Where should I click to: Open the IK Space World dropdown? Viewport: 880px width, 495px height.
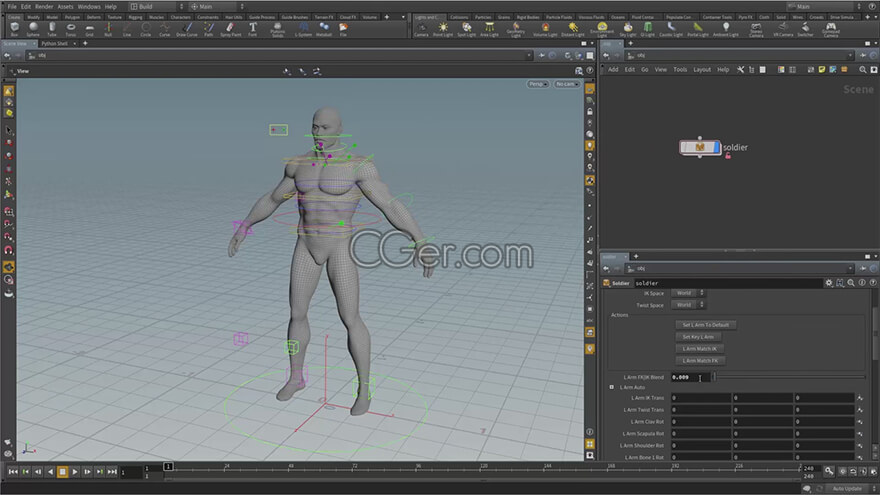click(x=688, y=293)
